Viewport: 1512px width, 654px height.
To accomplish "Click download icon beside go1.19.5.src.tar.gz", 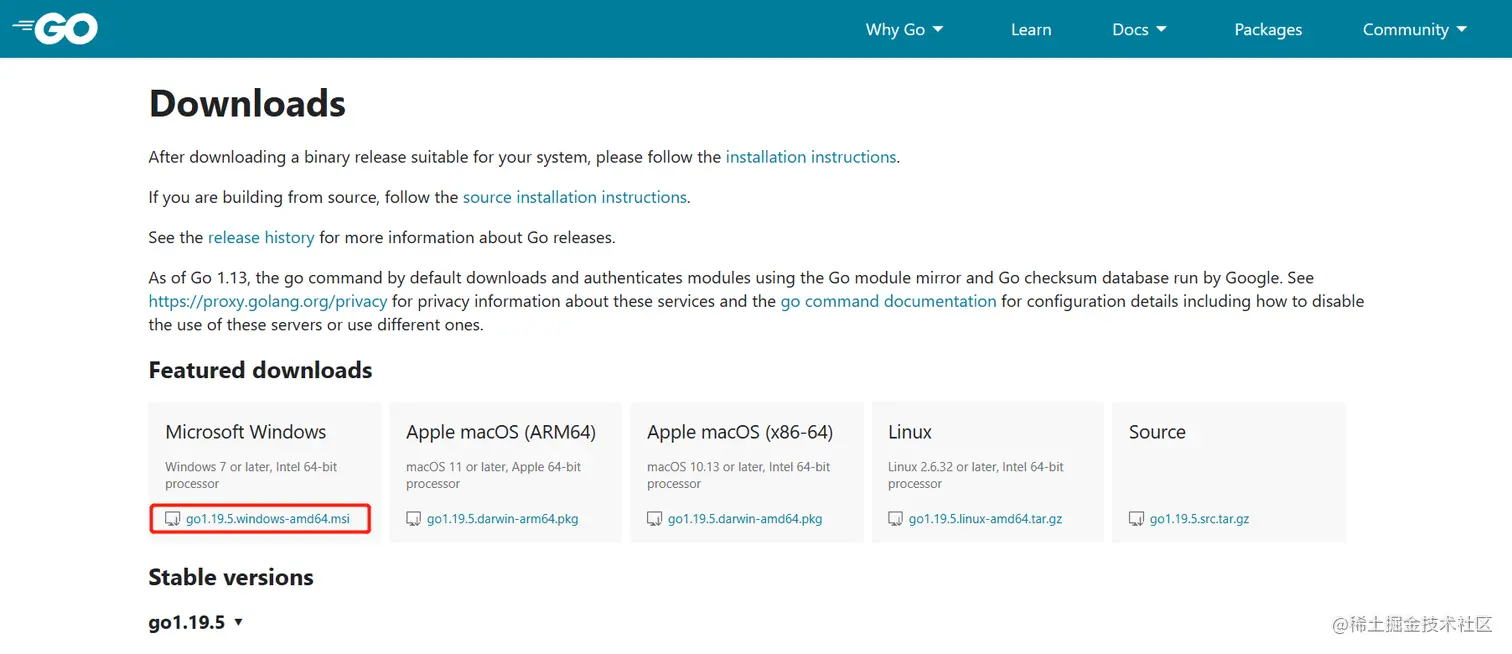I will click(1136, 519).
